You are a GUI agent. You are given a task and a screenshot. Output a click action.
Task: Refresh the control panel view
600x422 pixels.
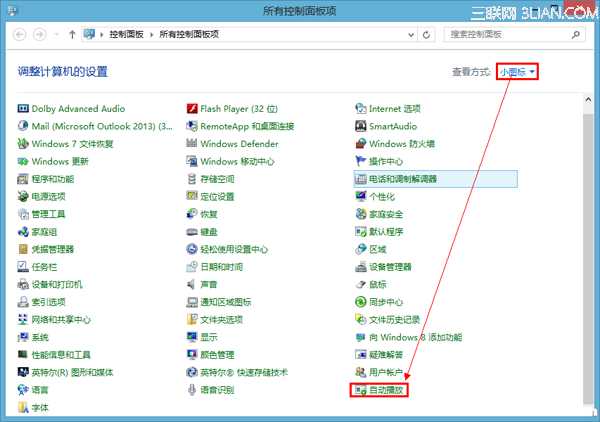(x=426, y=35)
